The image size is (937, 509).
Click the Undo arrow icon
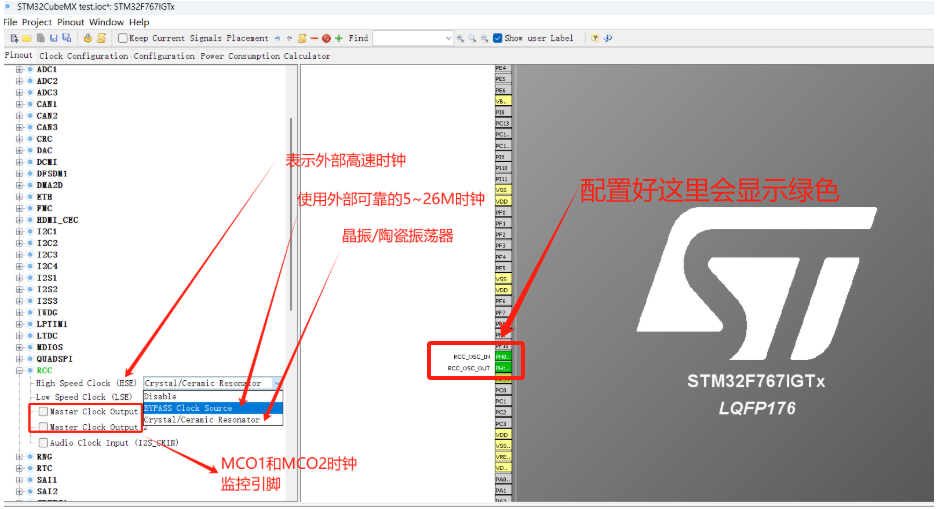click(278, 38)
